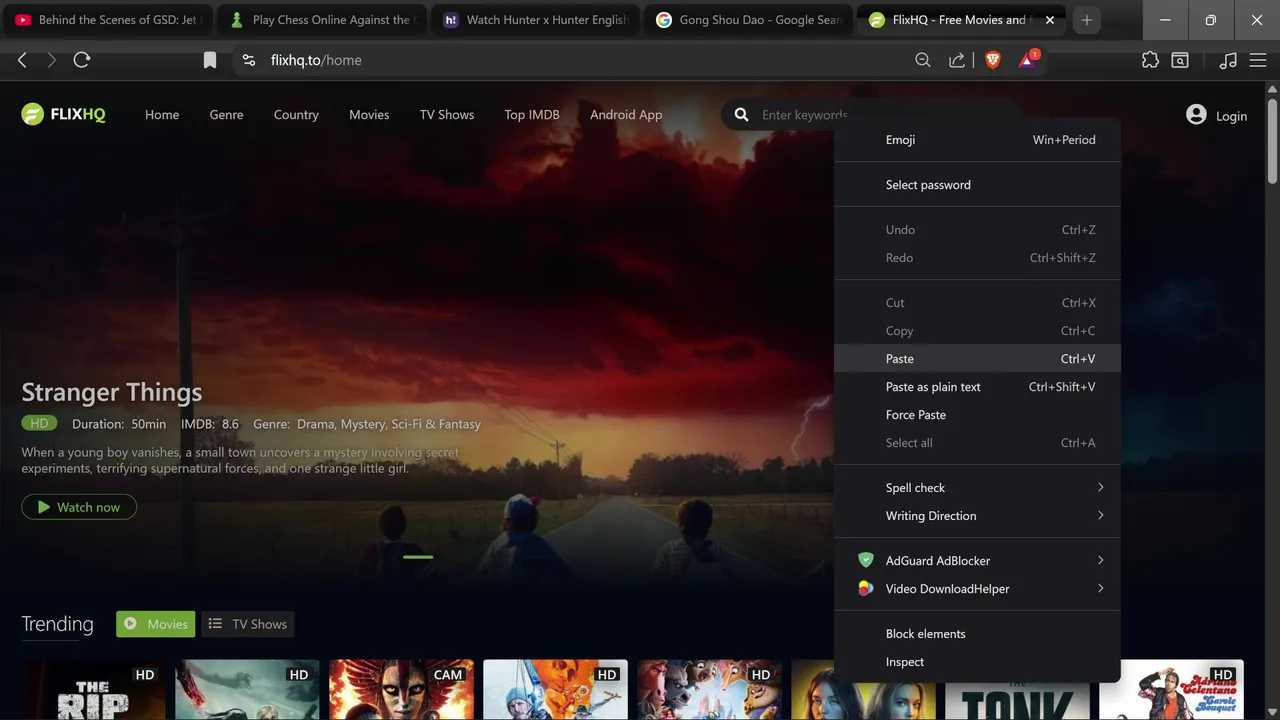Choose Force Paste in context menu

[978, 415]
